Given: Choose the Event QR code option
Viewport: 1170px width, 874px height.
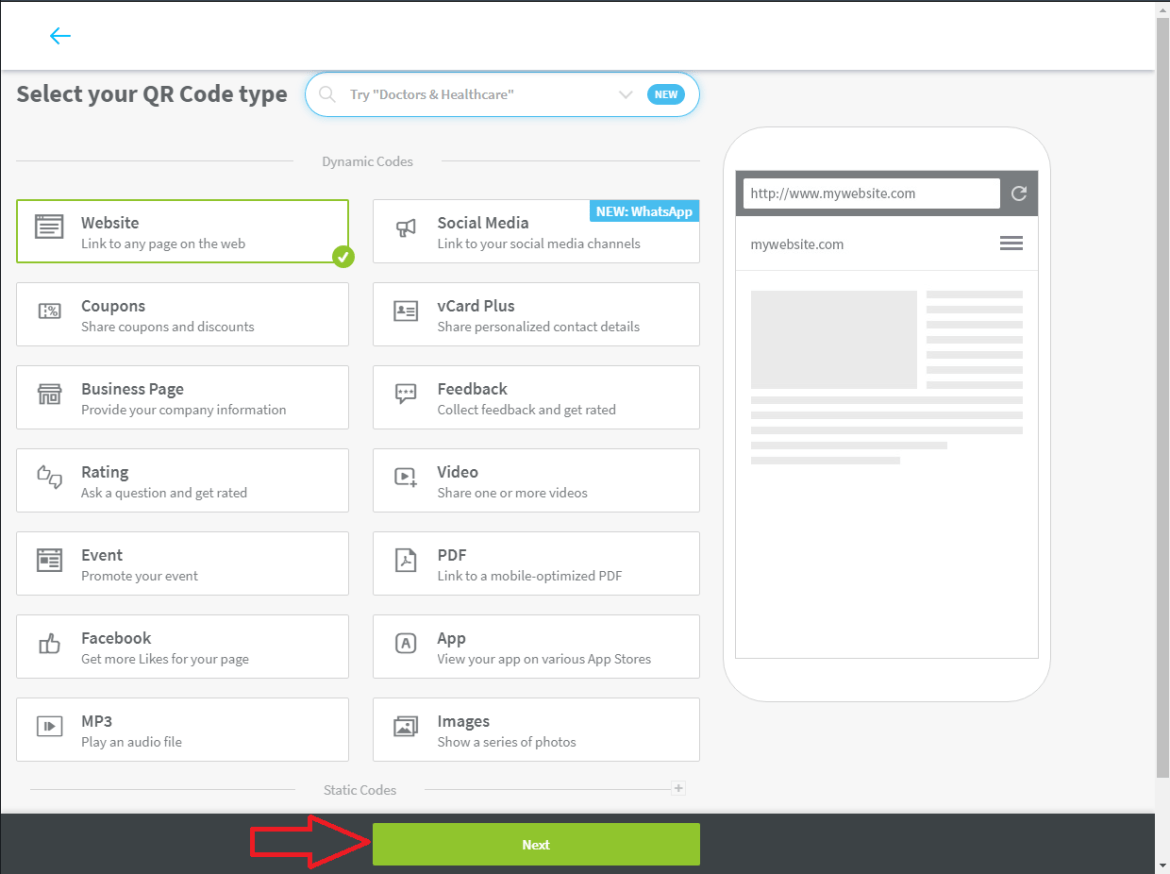Looking at the screenshot, I should tap(182, 564).
